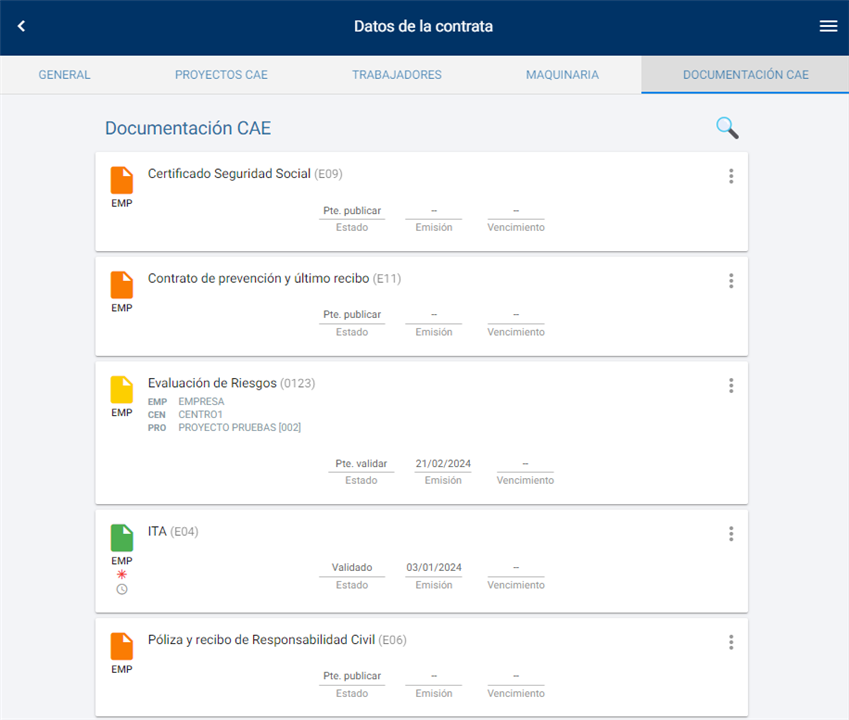Open three-dot menu for Contrato de prevención
The height and width of the screenshot is (720, 849).
pyautogui.click(x=731, y=281)
